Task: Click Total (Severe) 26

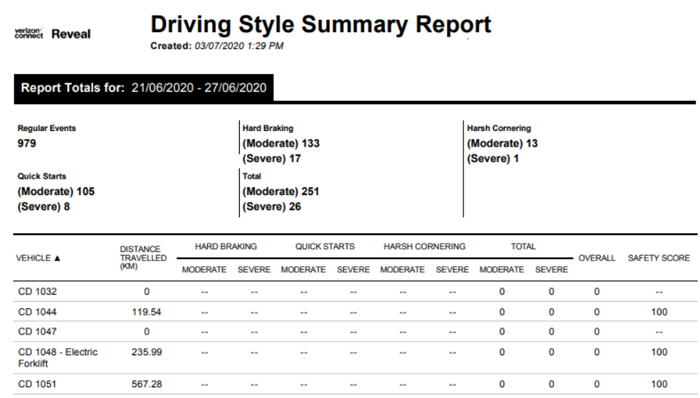Action: click(x=271, y=207)
